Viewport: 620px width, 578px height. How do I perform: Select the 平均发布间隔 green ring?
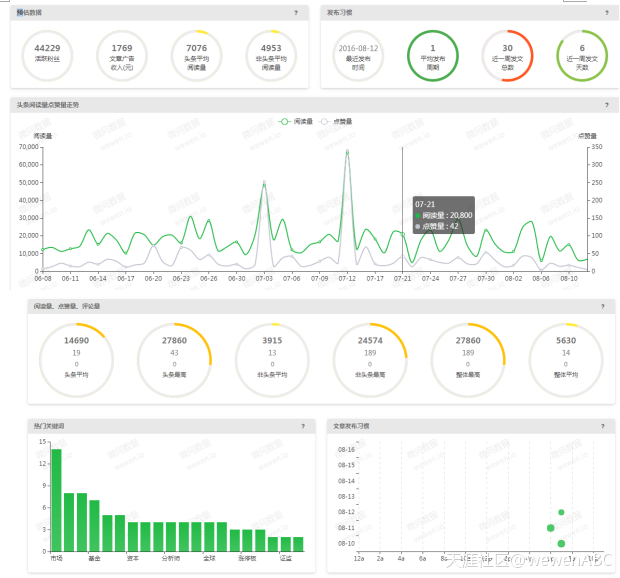tap(433, 54)
